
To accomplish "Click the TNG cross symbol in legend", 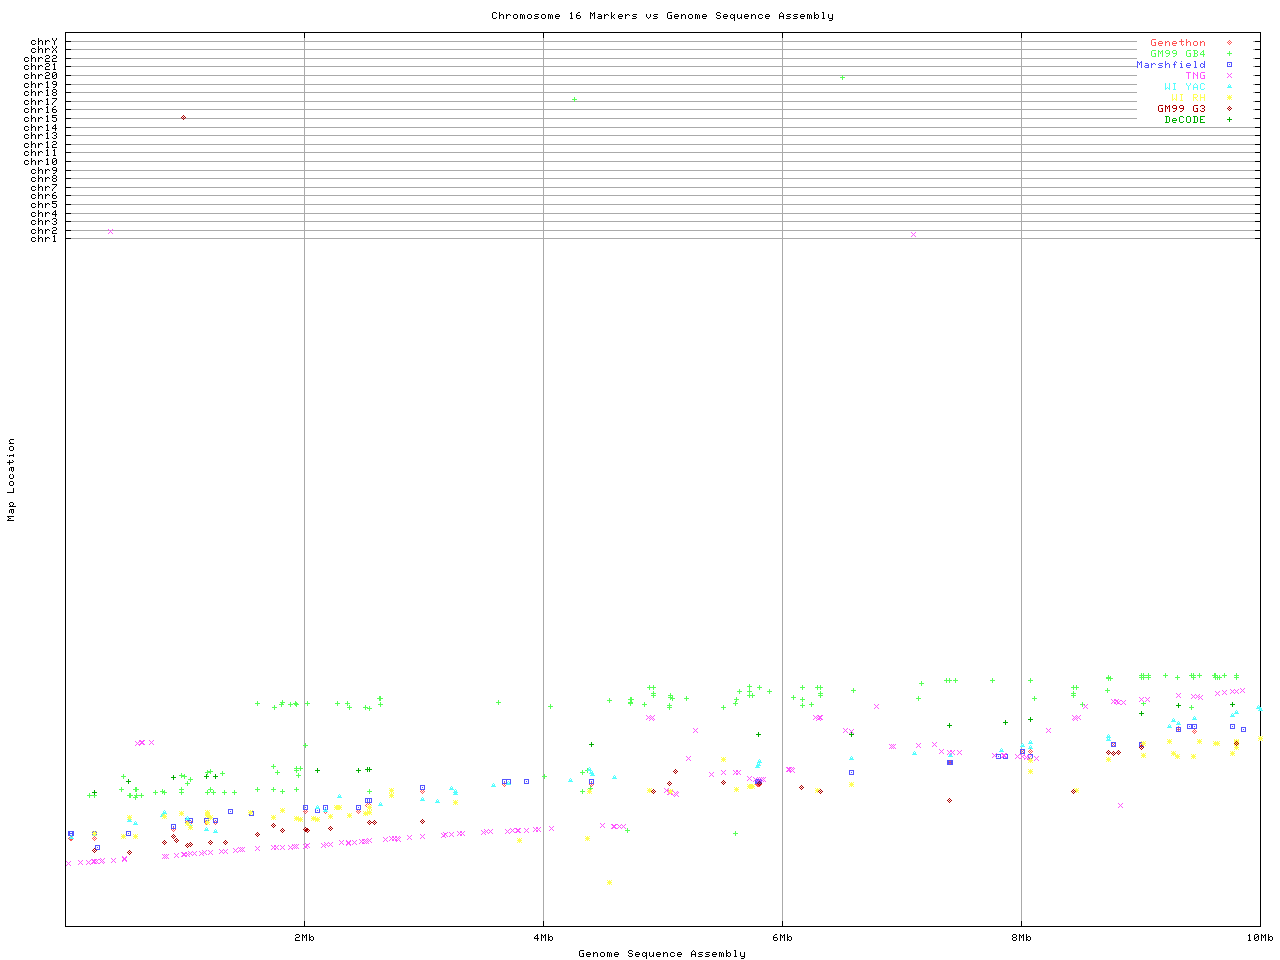I will 1229,76.
